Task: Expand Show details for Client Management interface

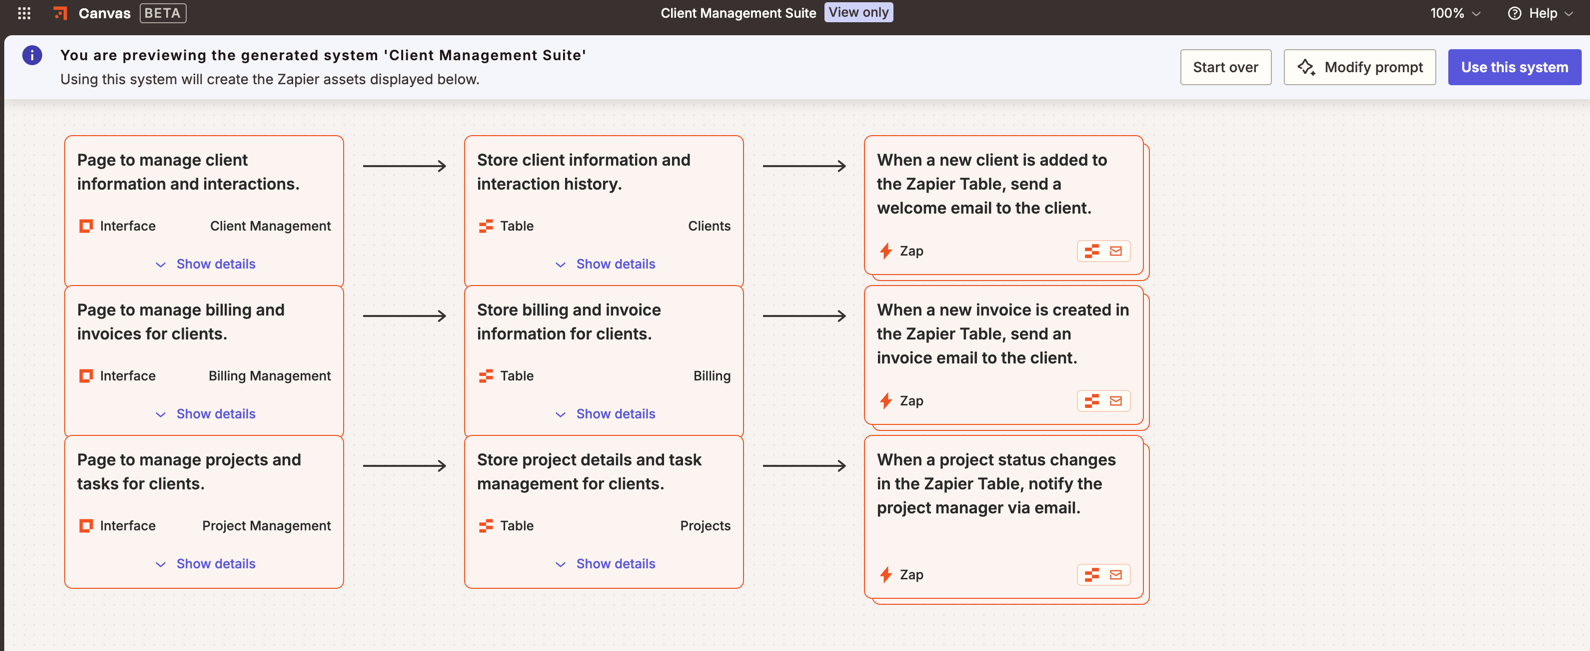Action: [x=205, y=264]
